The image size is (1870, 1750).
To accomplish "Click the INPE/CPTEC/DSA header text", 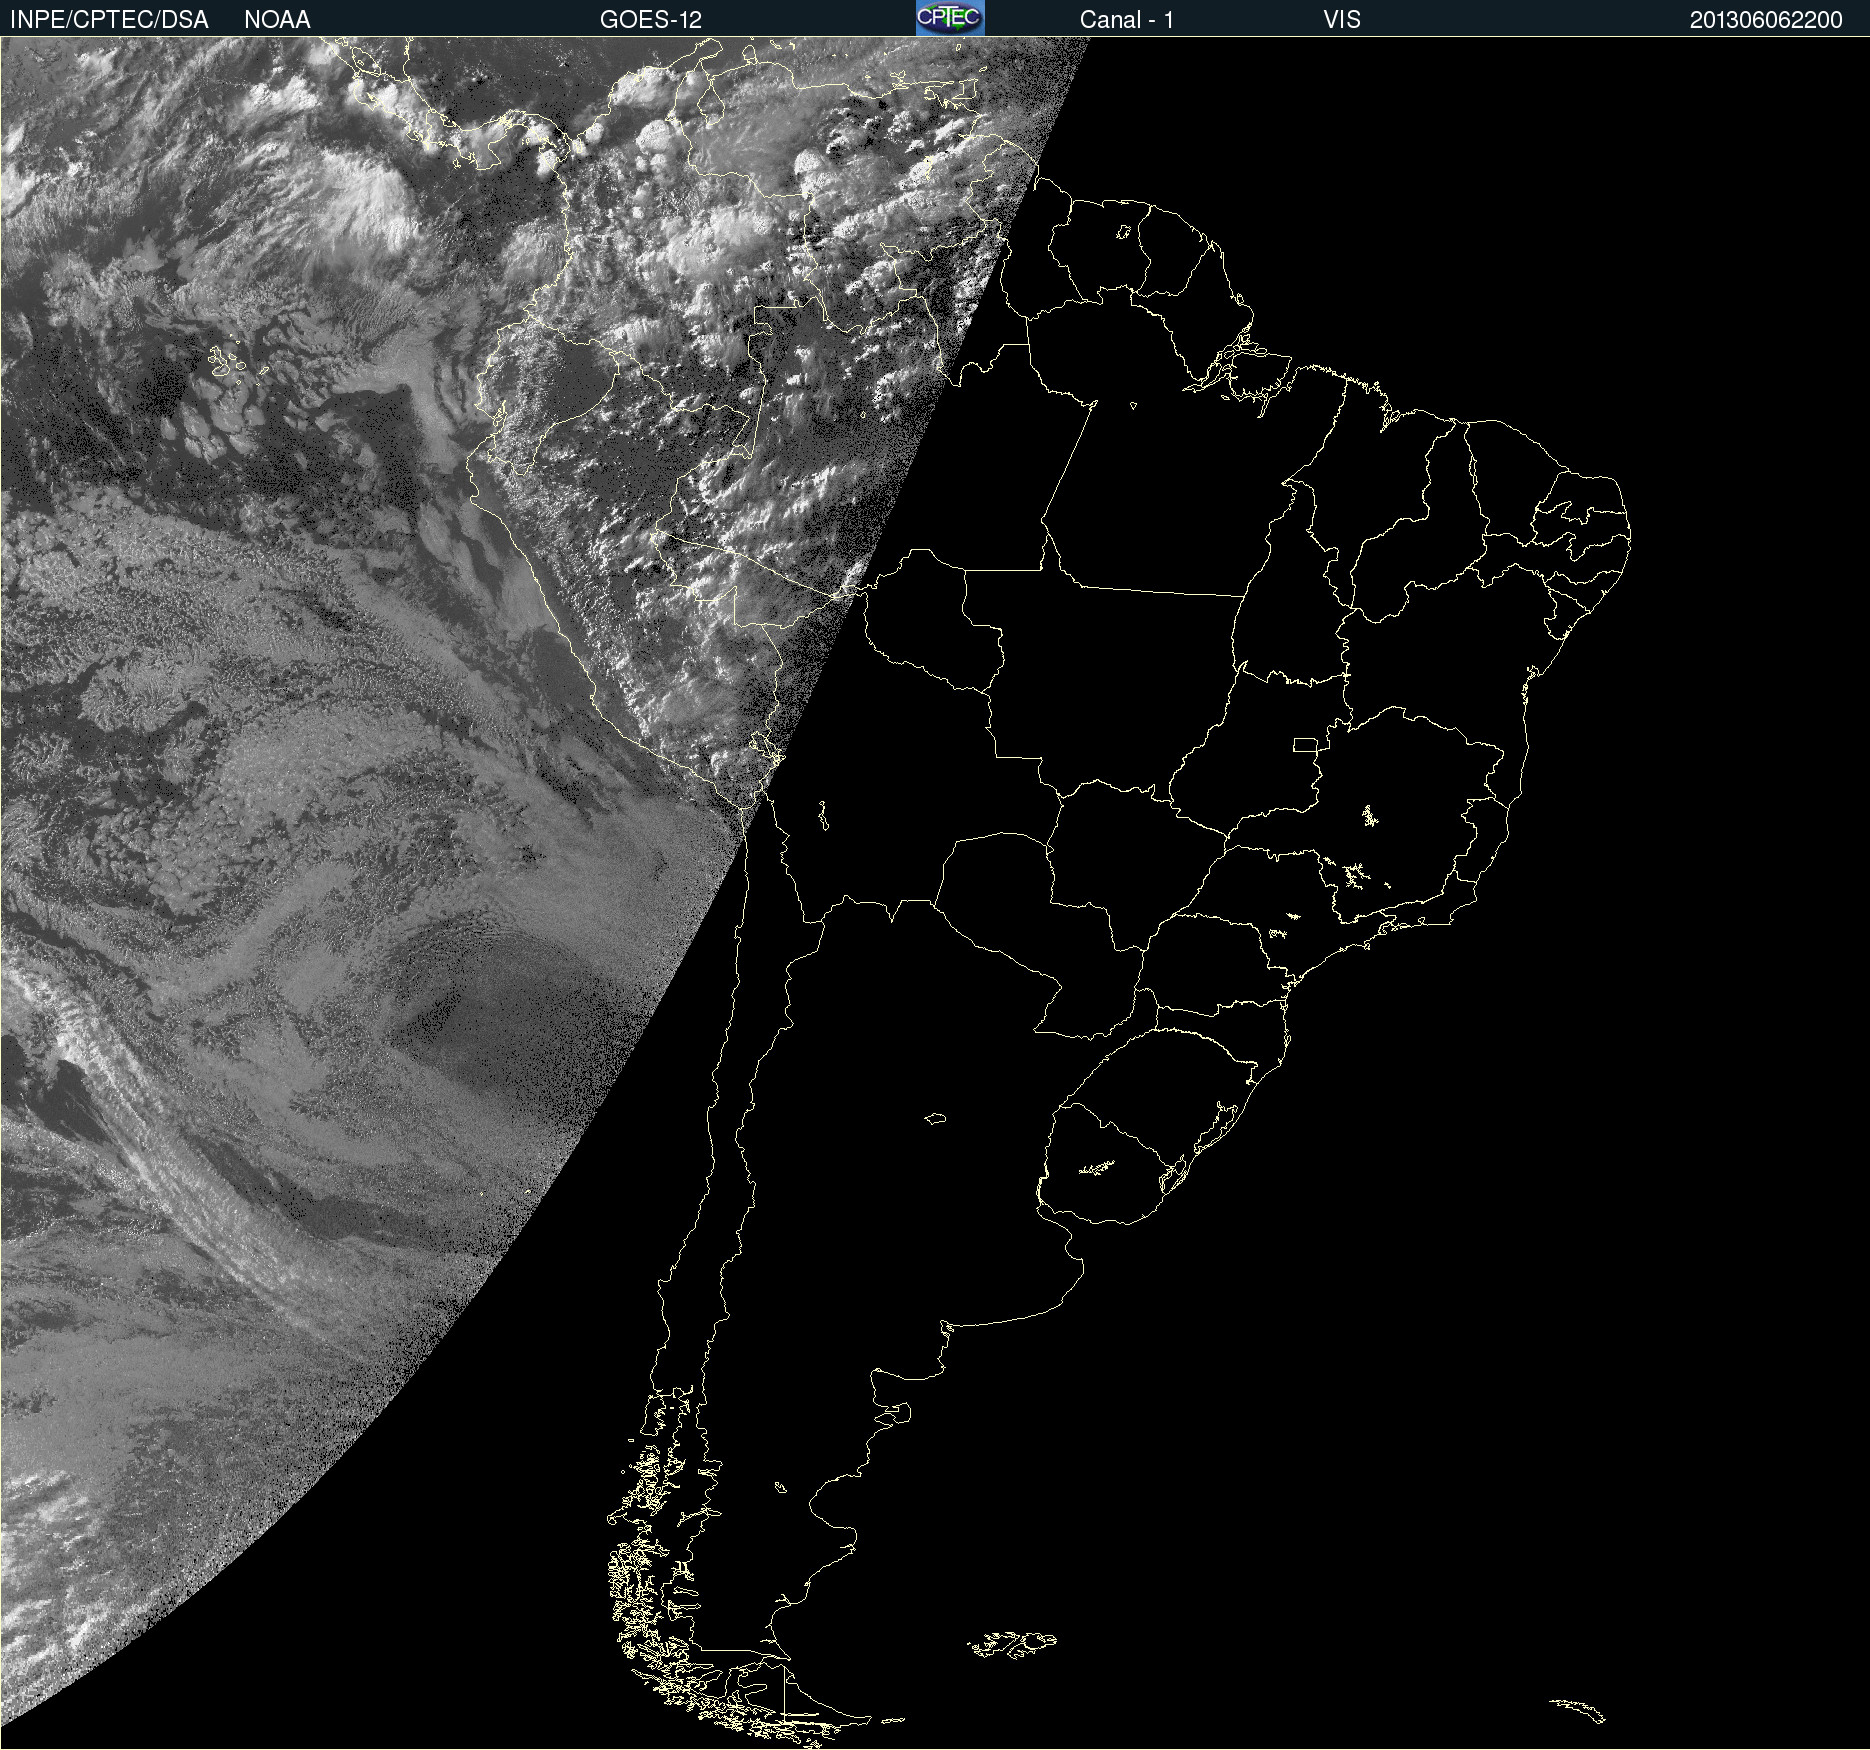I will pos(109,20).
